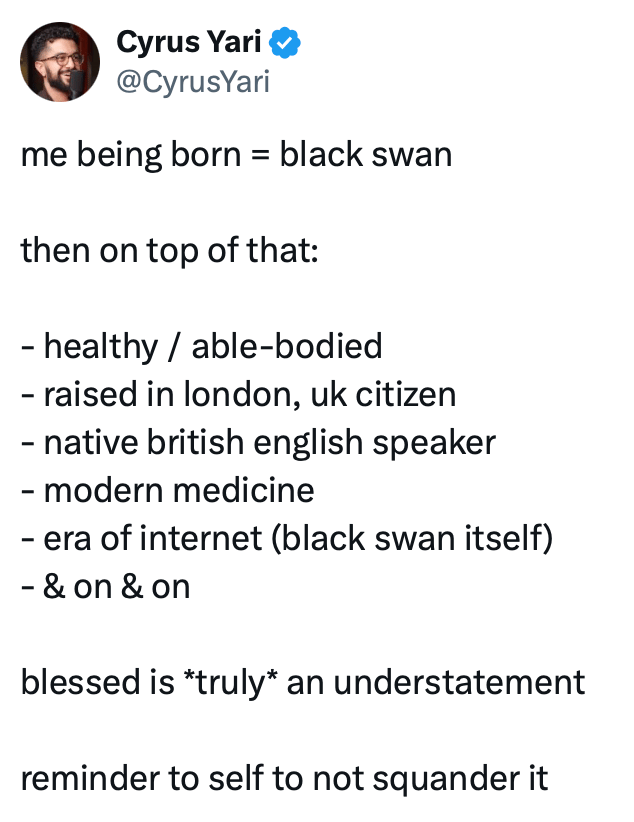Select the "raised in london, uk citizen" bullet

238,394
